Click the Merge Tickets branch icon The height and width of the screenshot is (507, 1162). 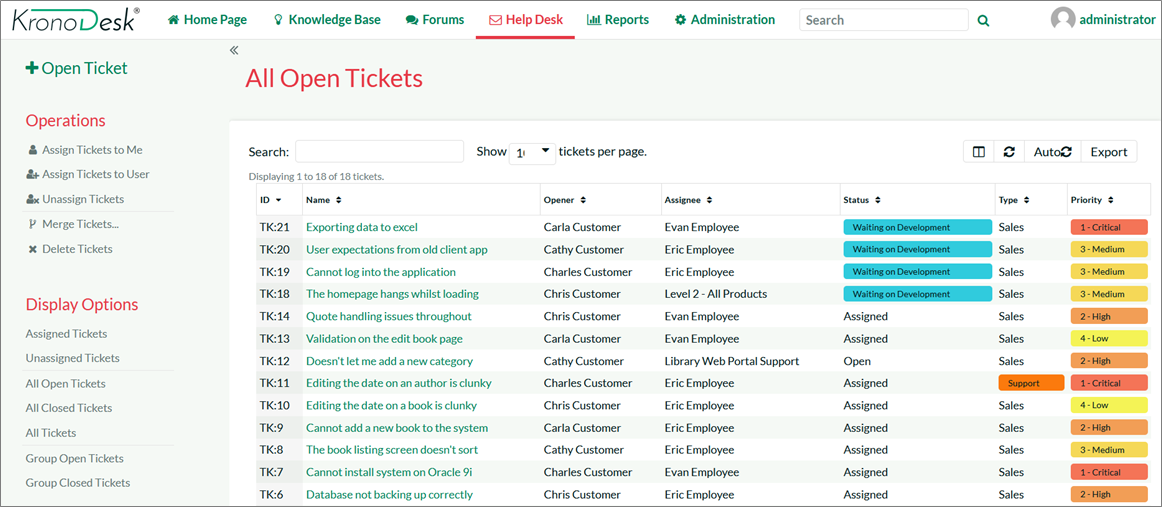tap(33, 224)
